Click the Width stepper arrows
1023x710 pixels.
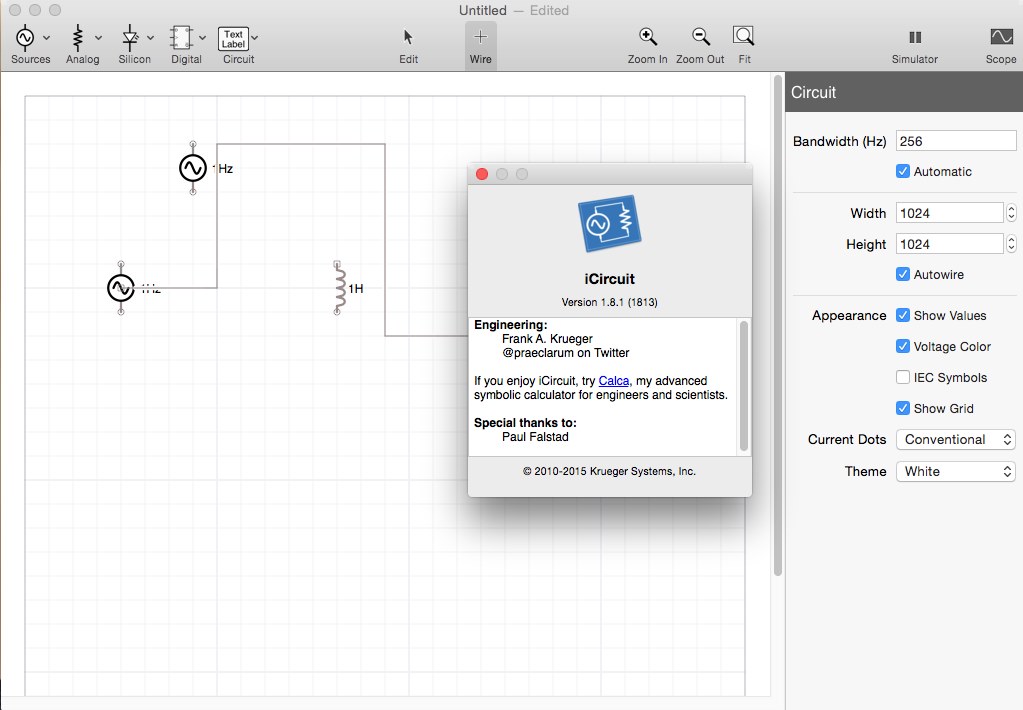click(x=1011, y=213)
